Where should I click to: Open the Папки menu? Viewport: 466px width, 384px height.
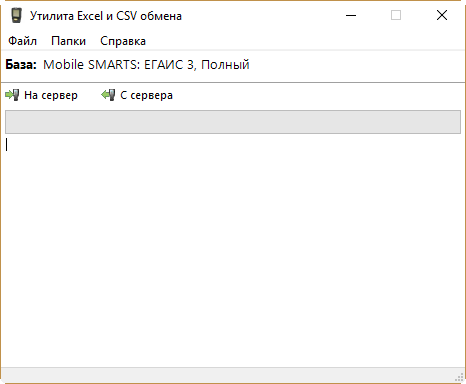(68, 41)
